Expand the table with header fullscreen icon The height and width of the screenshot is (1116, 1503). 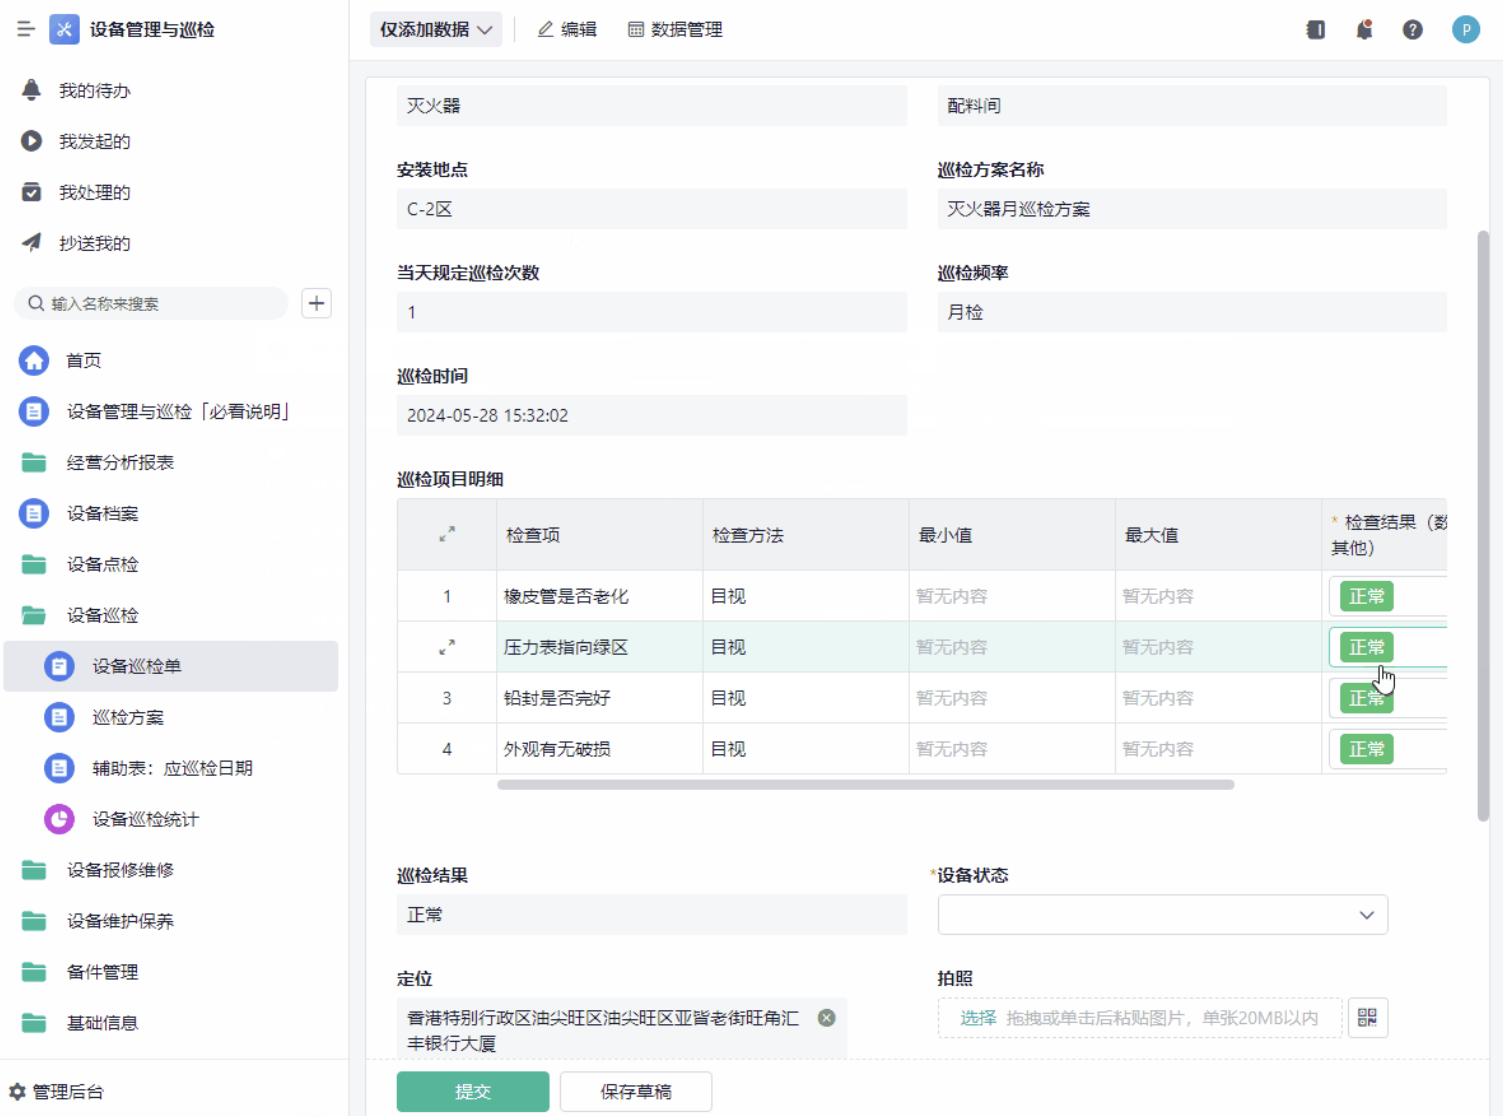click(447, 535)
